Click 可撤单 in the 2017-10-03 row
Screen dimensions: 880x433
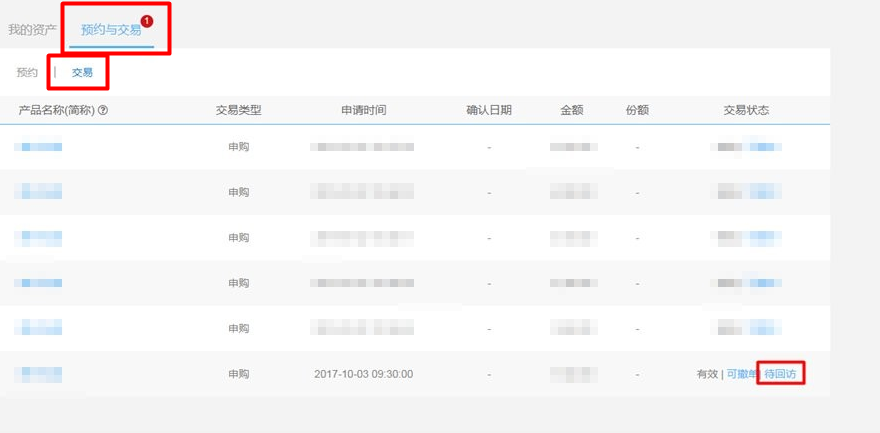coord(741,374)
